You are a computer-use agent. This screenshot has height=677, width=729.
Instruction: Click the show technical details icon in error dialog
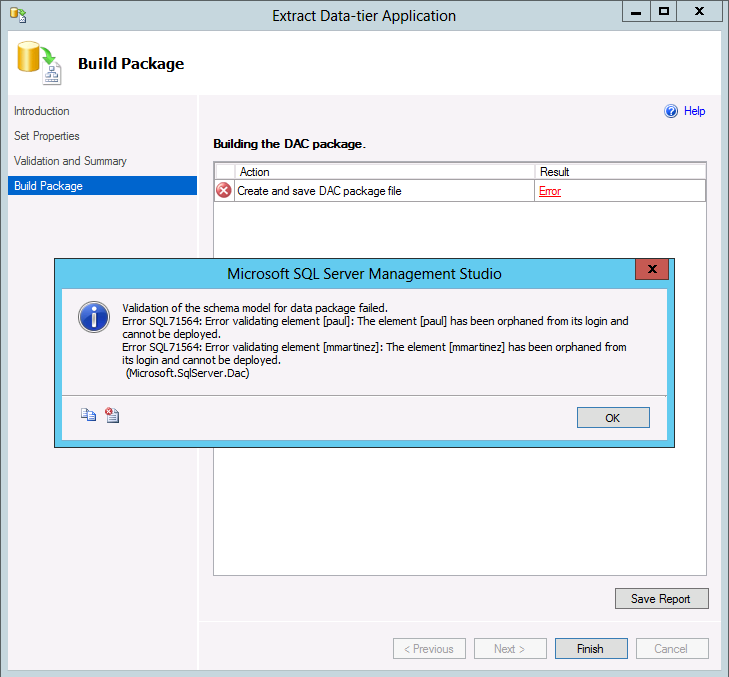(112, 415)
